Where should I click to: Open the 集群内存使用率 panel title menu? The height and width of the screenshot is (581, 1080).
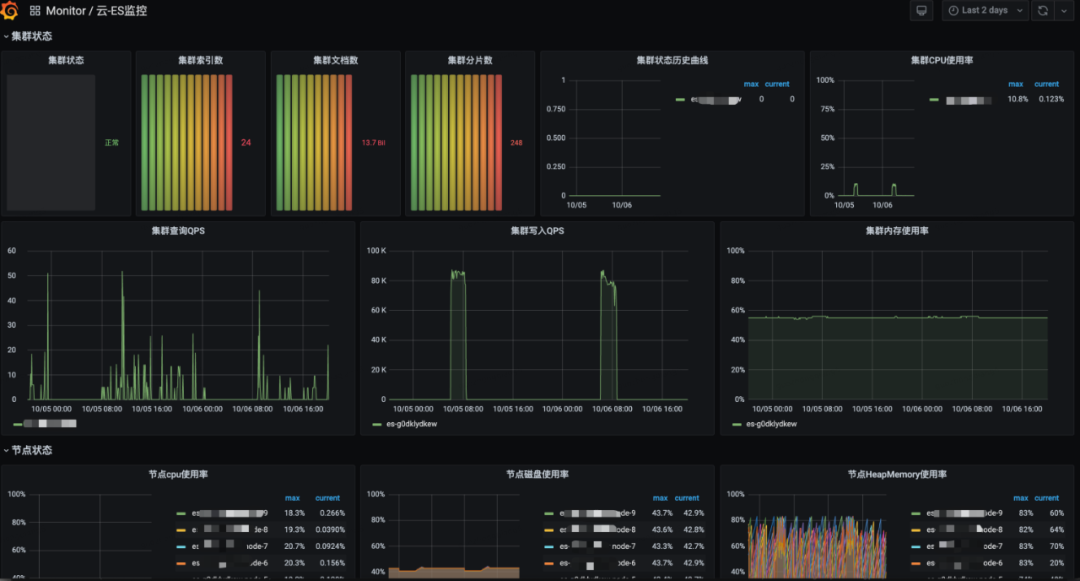[x=897, y=231]
